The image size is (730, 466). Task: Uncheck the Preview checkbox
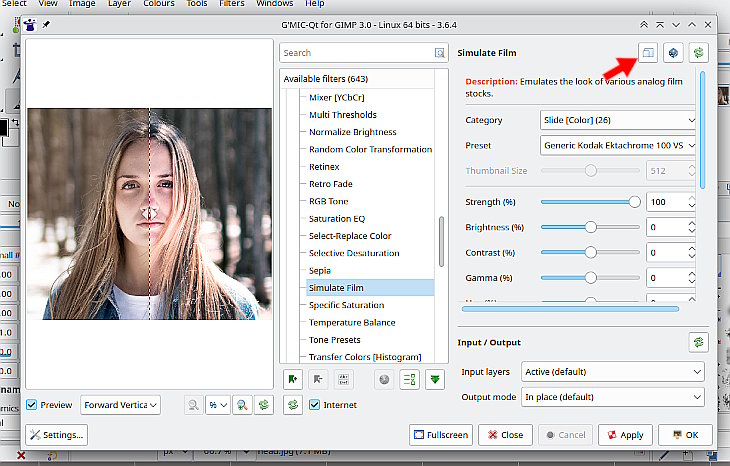click(x=33, y=405)
